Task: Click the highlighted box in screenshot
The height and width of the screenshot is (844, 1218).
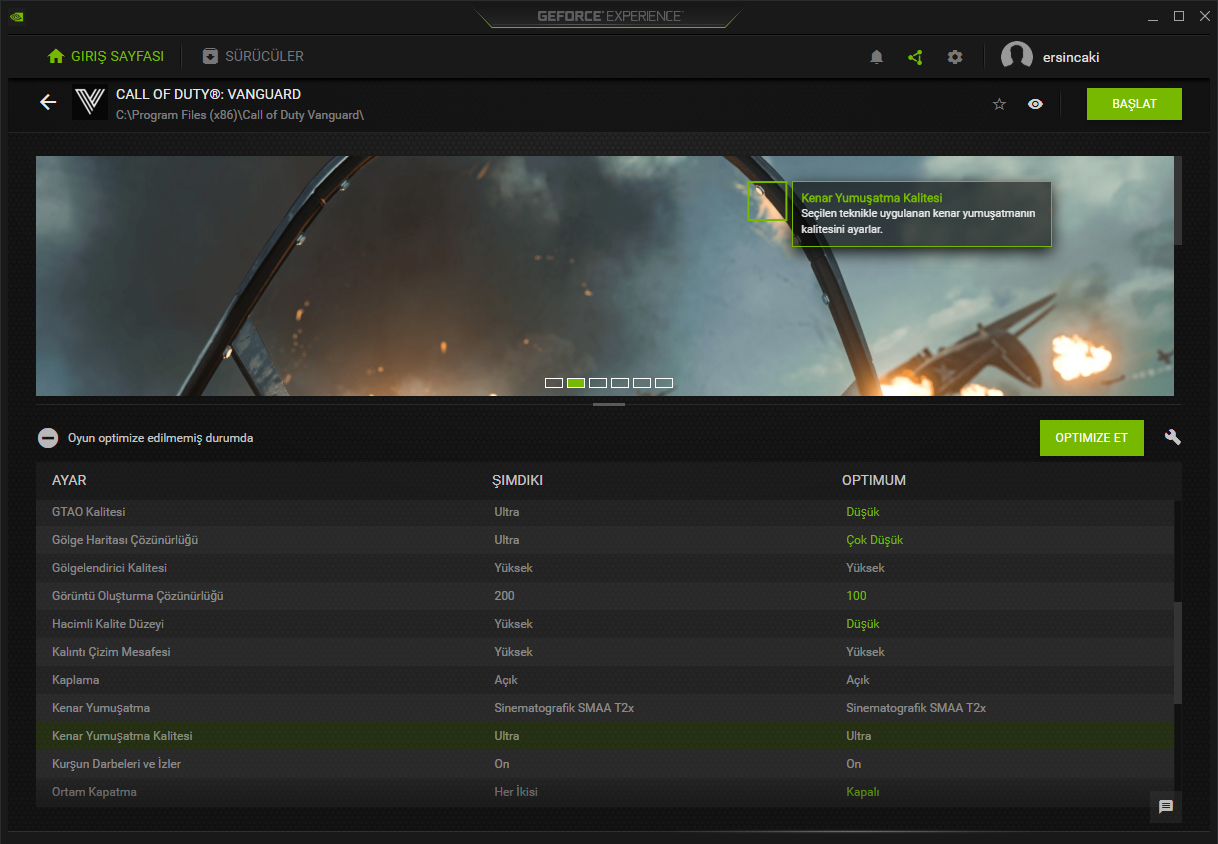Action: (x=767, y=201)
